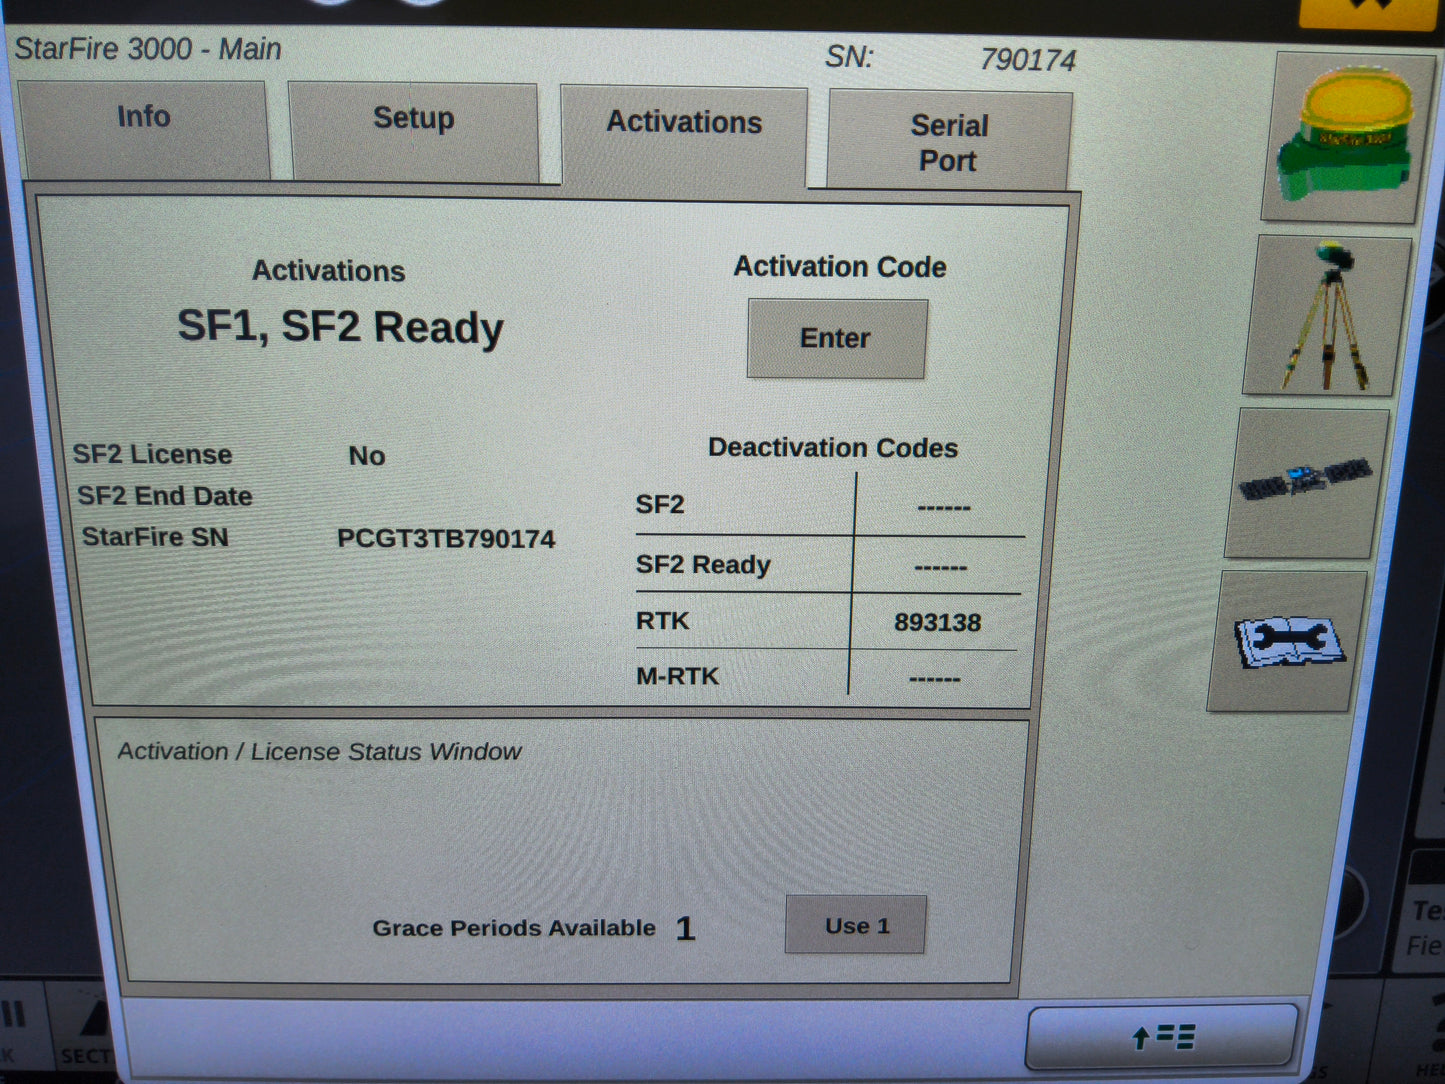This screenshot has width=1445, height=1084.
Task: Click the SF1, SF2 Ready activation status
Action: pyautogui.click(x=340, y=328)
